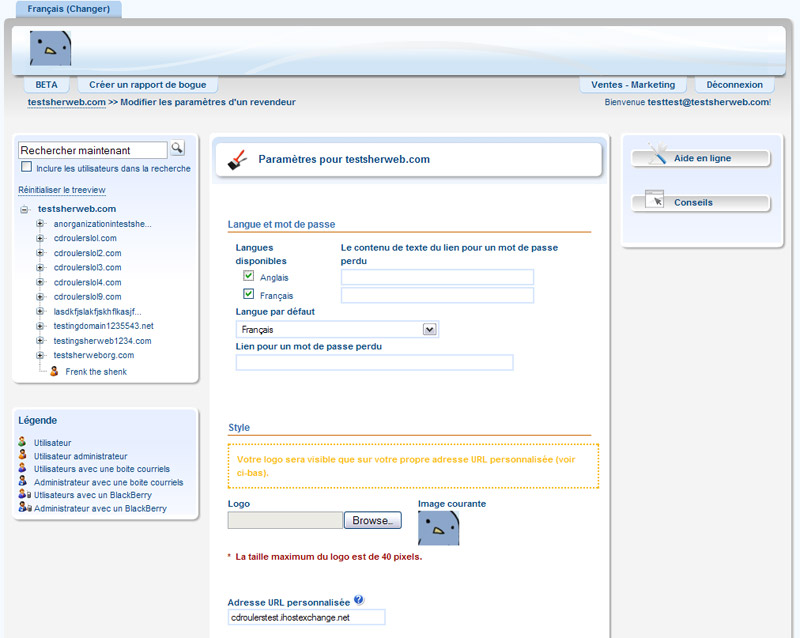The image size is (800, 638).
Task: Click the Aide en ligne help icon
Action: point(660,156)
